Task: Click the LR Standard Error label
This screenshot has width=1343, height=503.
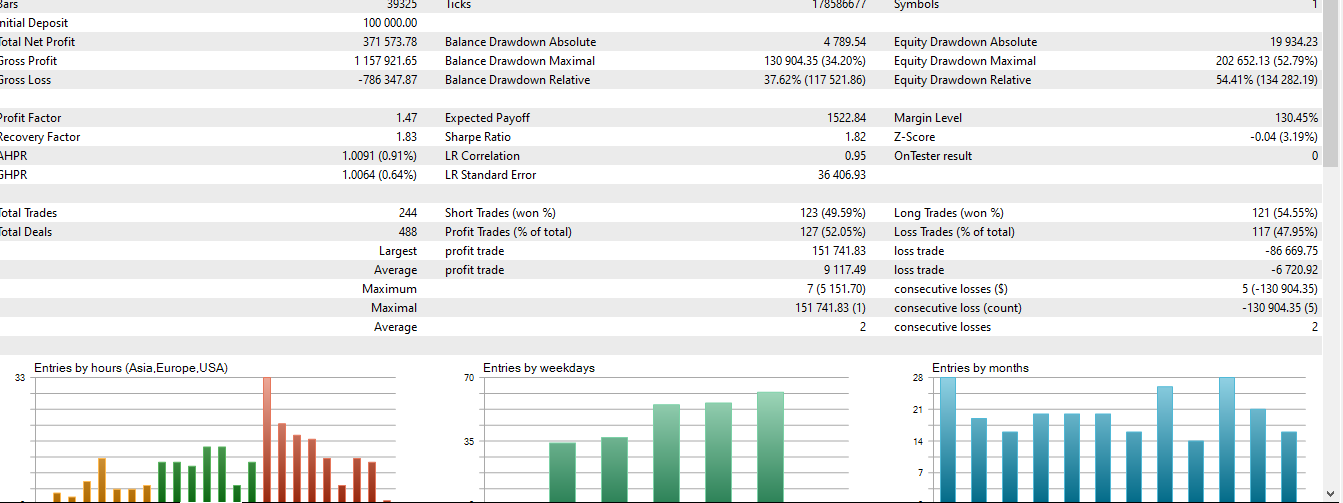Action: [490, 175]
